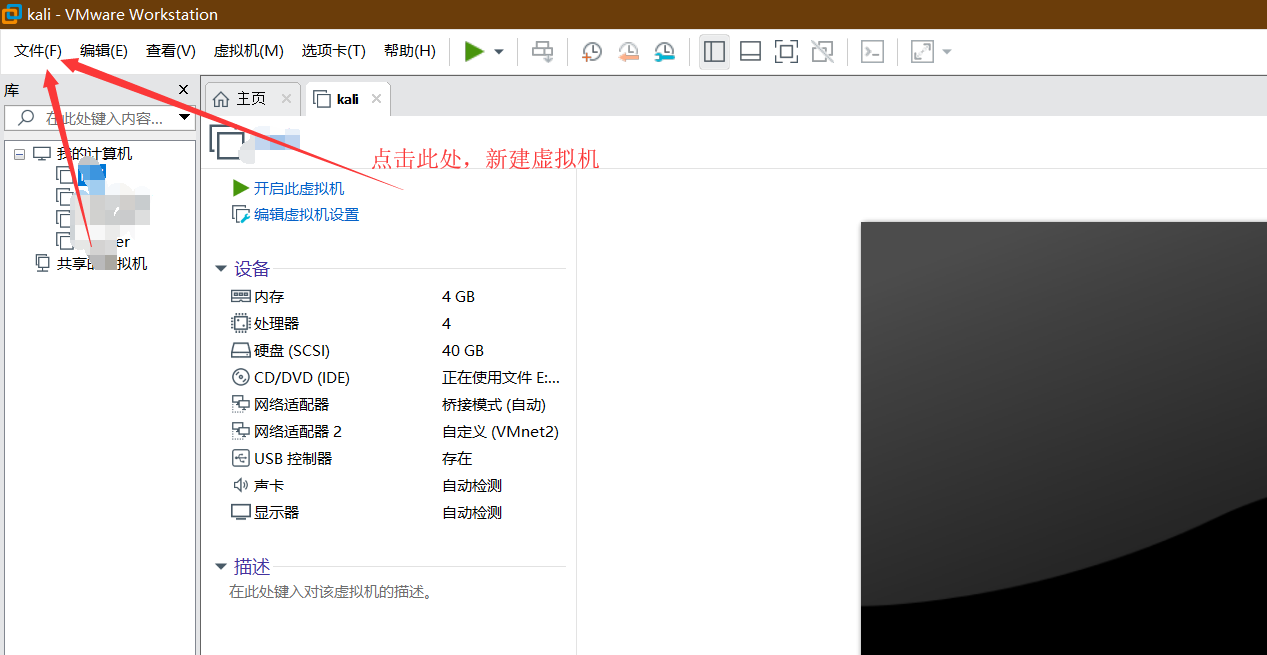
Task: Switch to the 主页 tab
Action: click(x=253, y=98)
